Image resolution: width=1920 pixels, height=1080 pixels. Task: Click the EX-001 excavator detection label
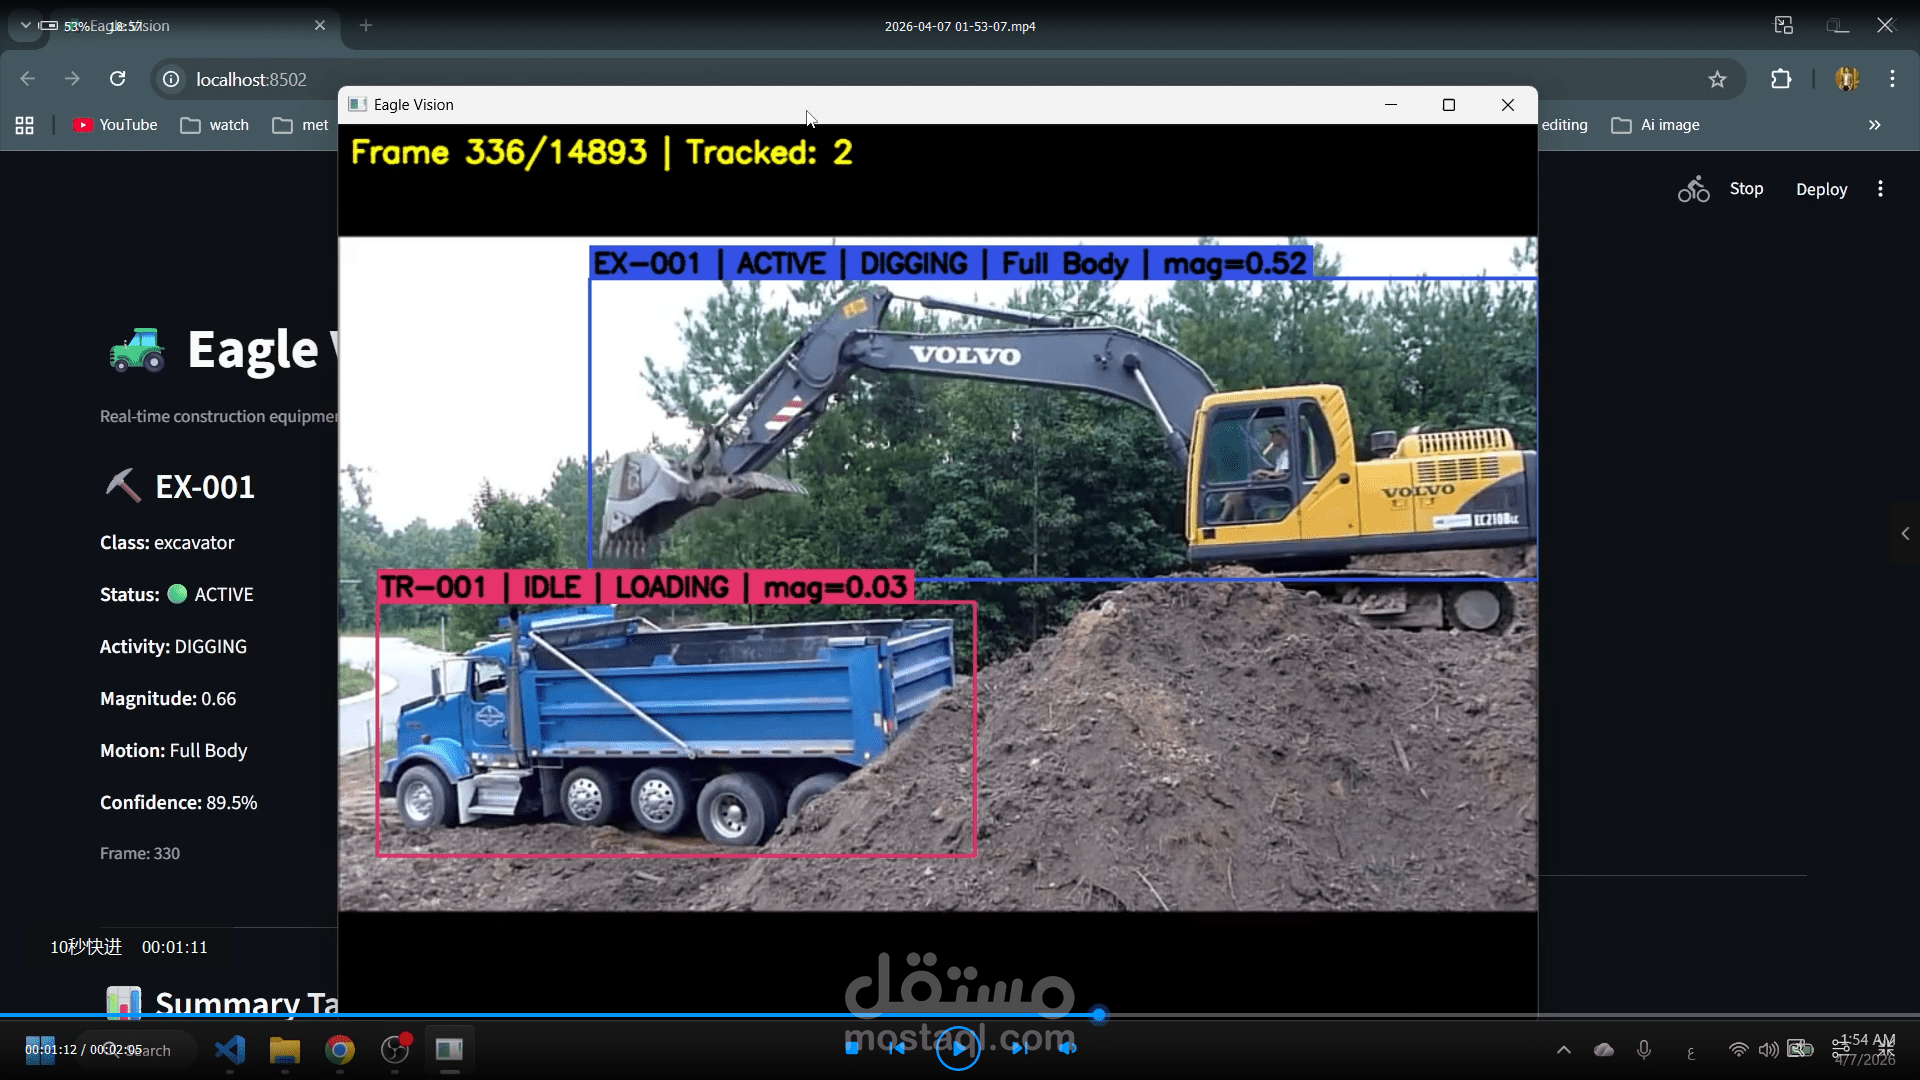(x=950, y=263)
